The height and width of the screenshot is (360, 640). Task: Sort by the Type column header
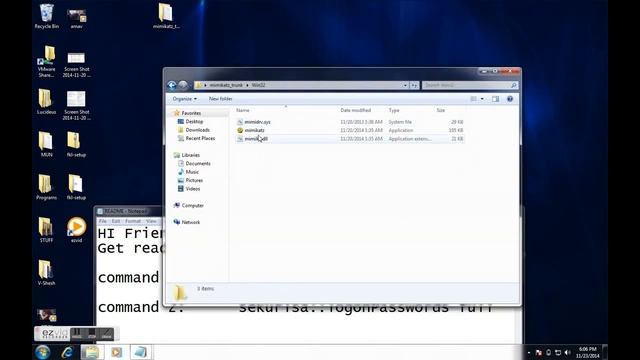tap(394, 110)
